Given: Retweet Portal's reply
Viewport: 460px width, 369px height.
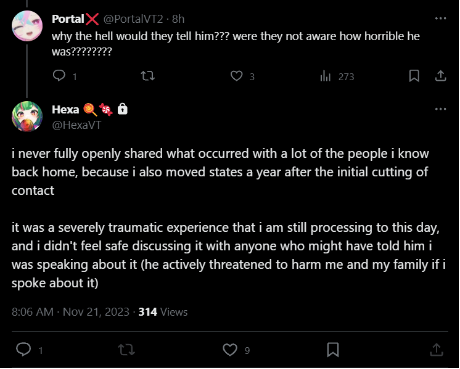Looking at the screenshot, I should click(148, 76).
